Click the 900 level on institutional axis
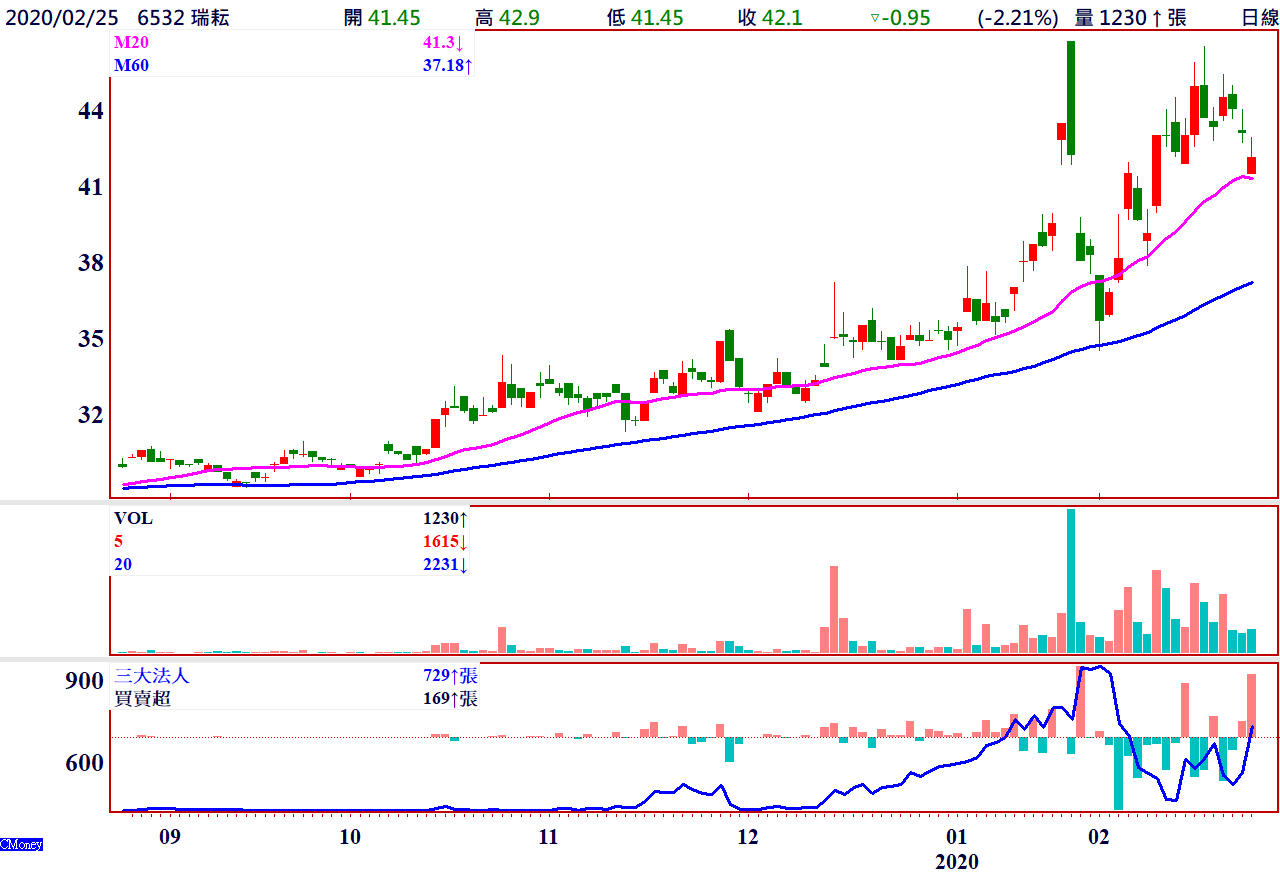This screenshot has height=874, width=1280. coord(84,681)
